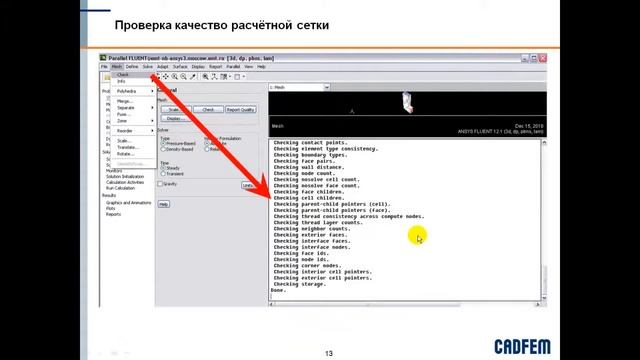
Task: Click the Check button in General panel
Action: pos(208,110)
